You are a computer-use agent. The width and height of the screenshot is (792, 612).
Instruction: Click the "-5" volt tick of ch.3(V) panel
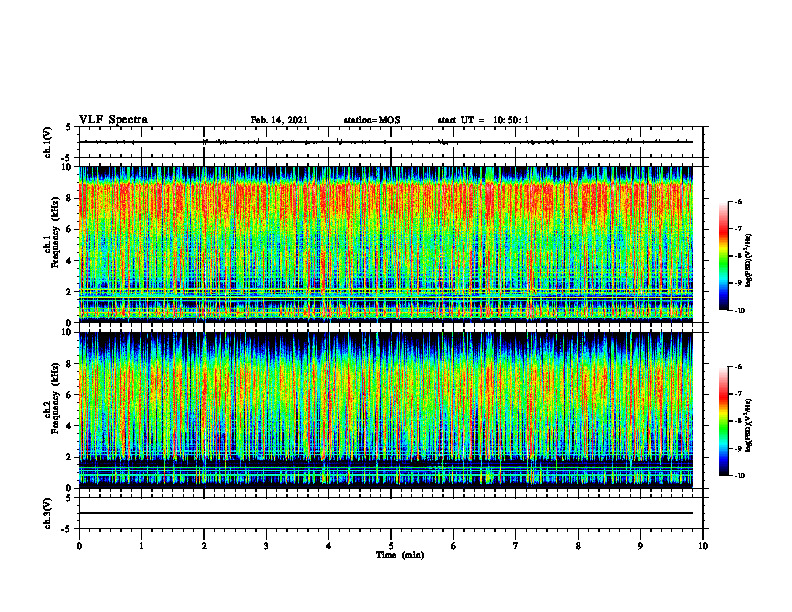tap(68, 529)
